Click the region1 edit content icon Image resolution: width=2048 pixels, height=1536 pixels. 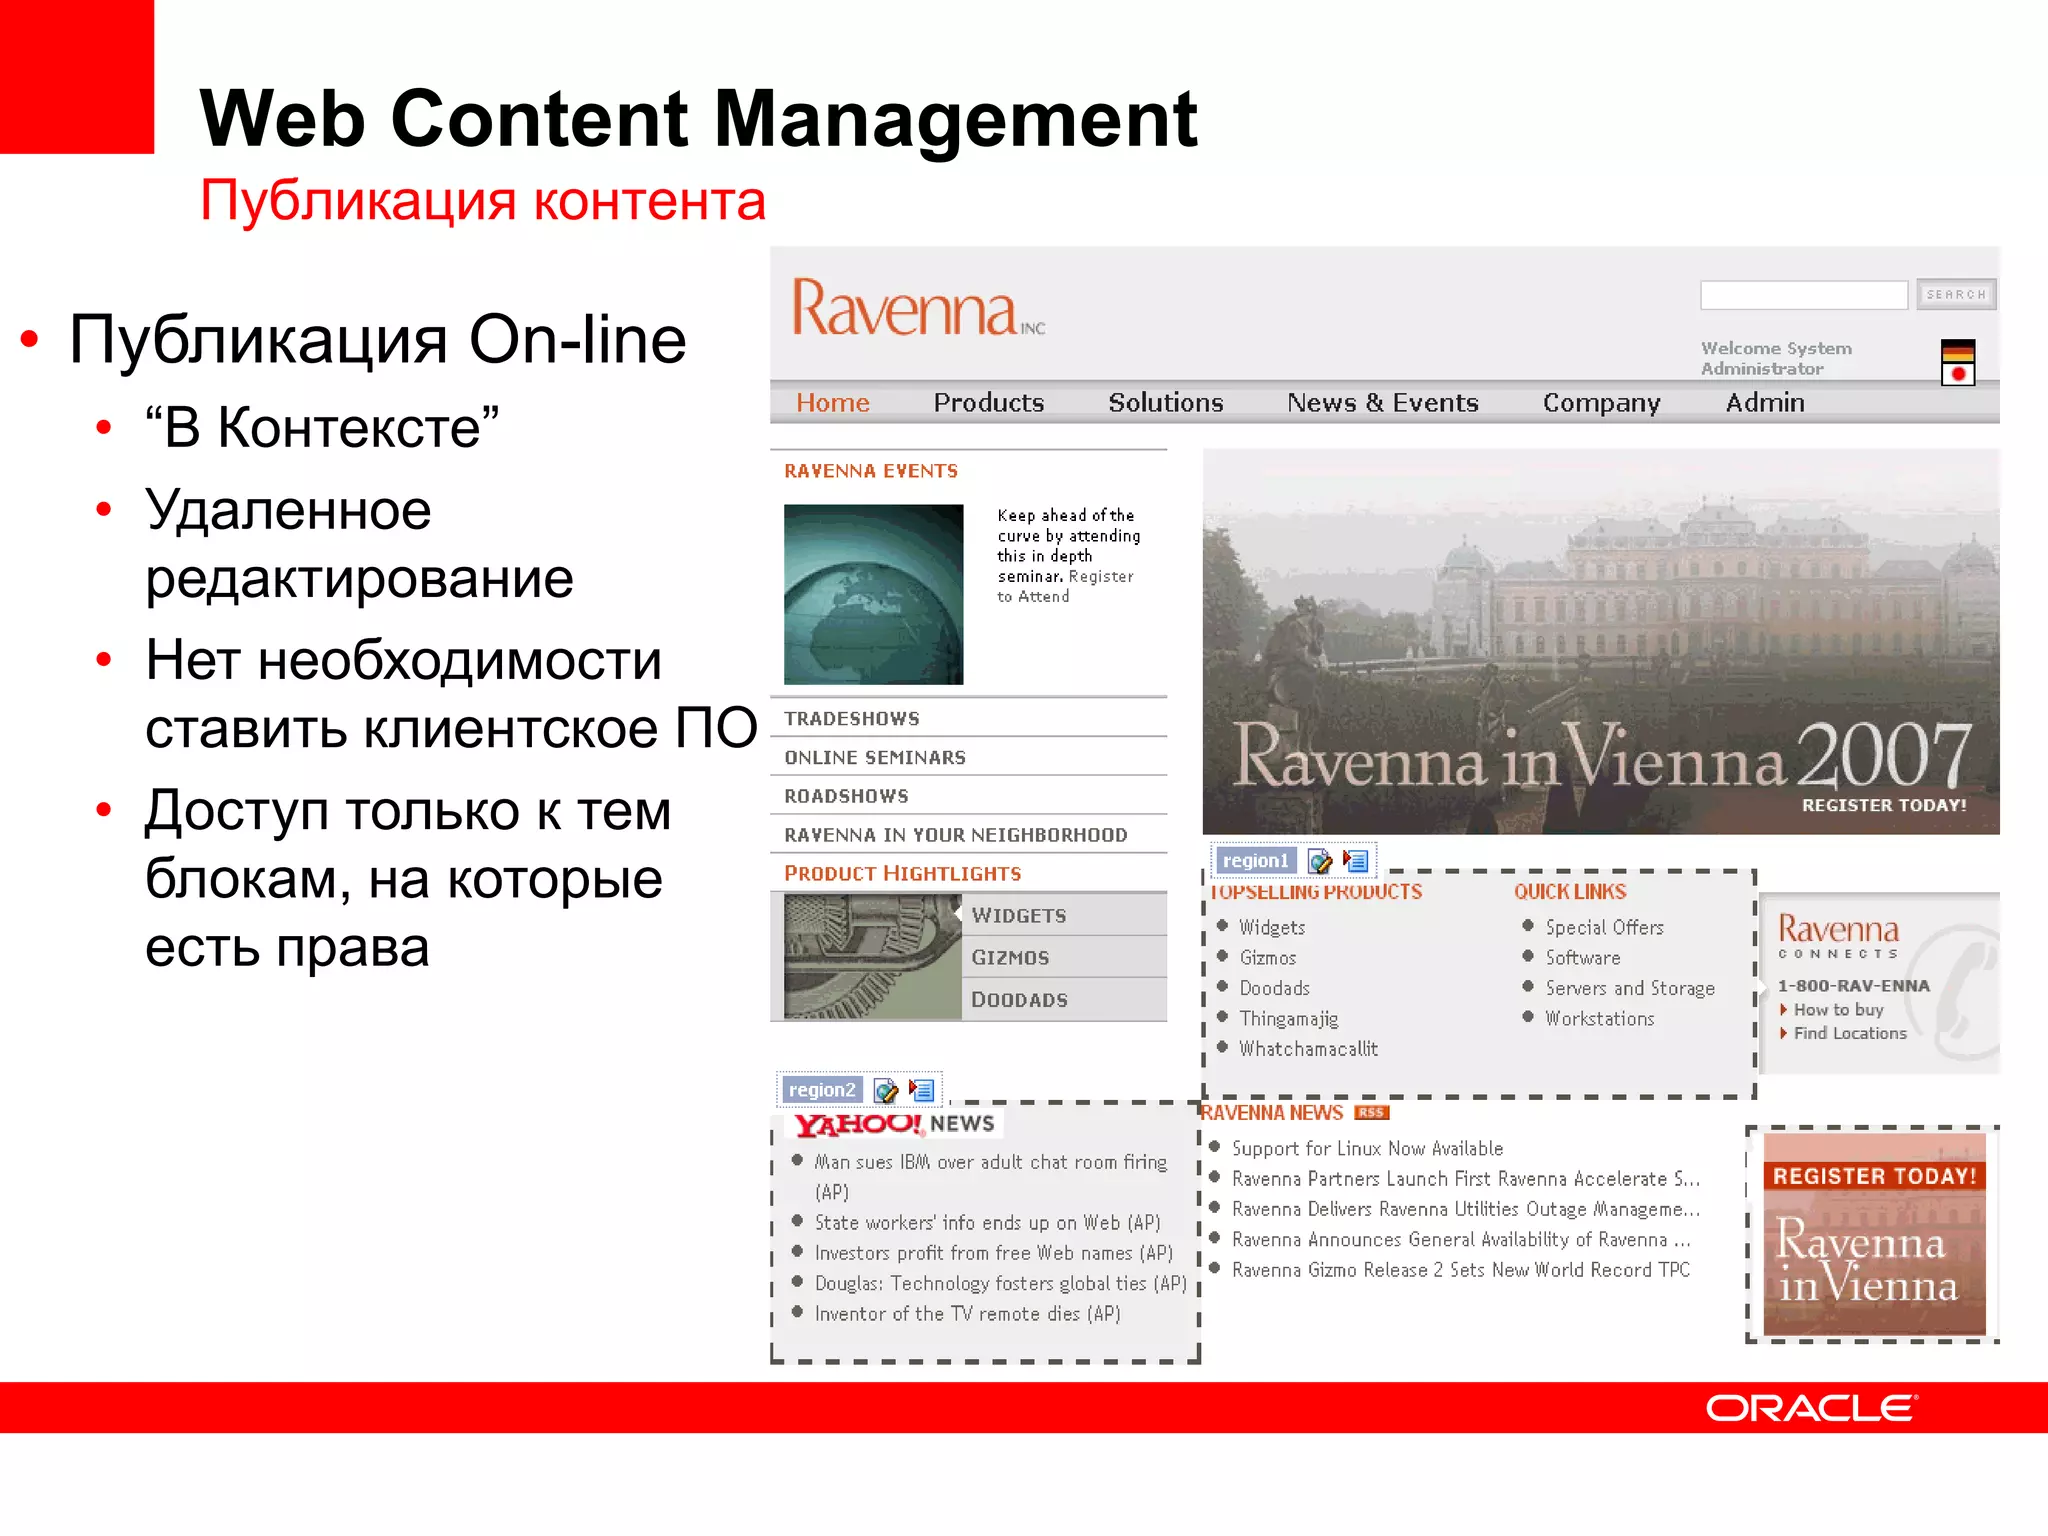(1320, 861)
